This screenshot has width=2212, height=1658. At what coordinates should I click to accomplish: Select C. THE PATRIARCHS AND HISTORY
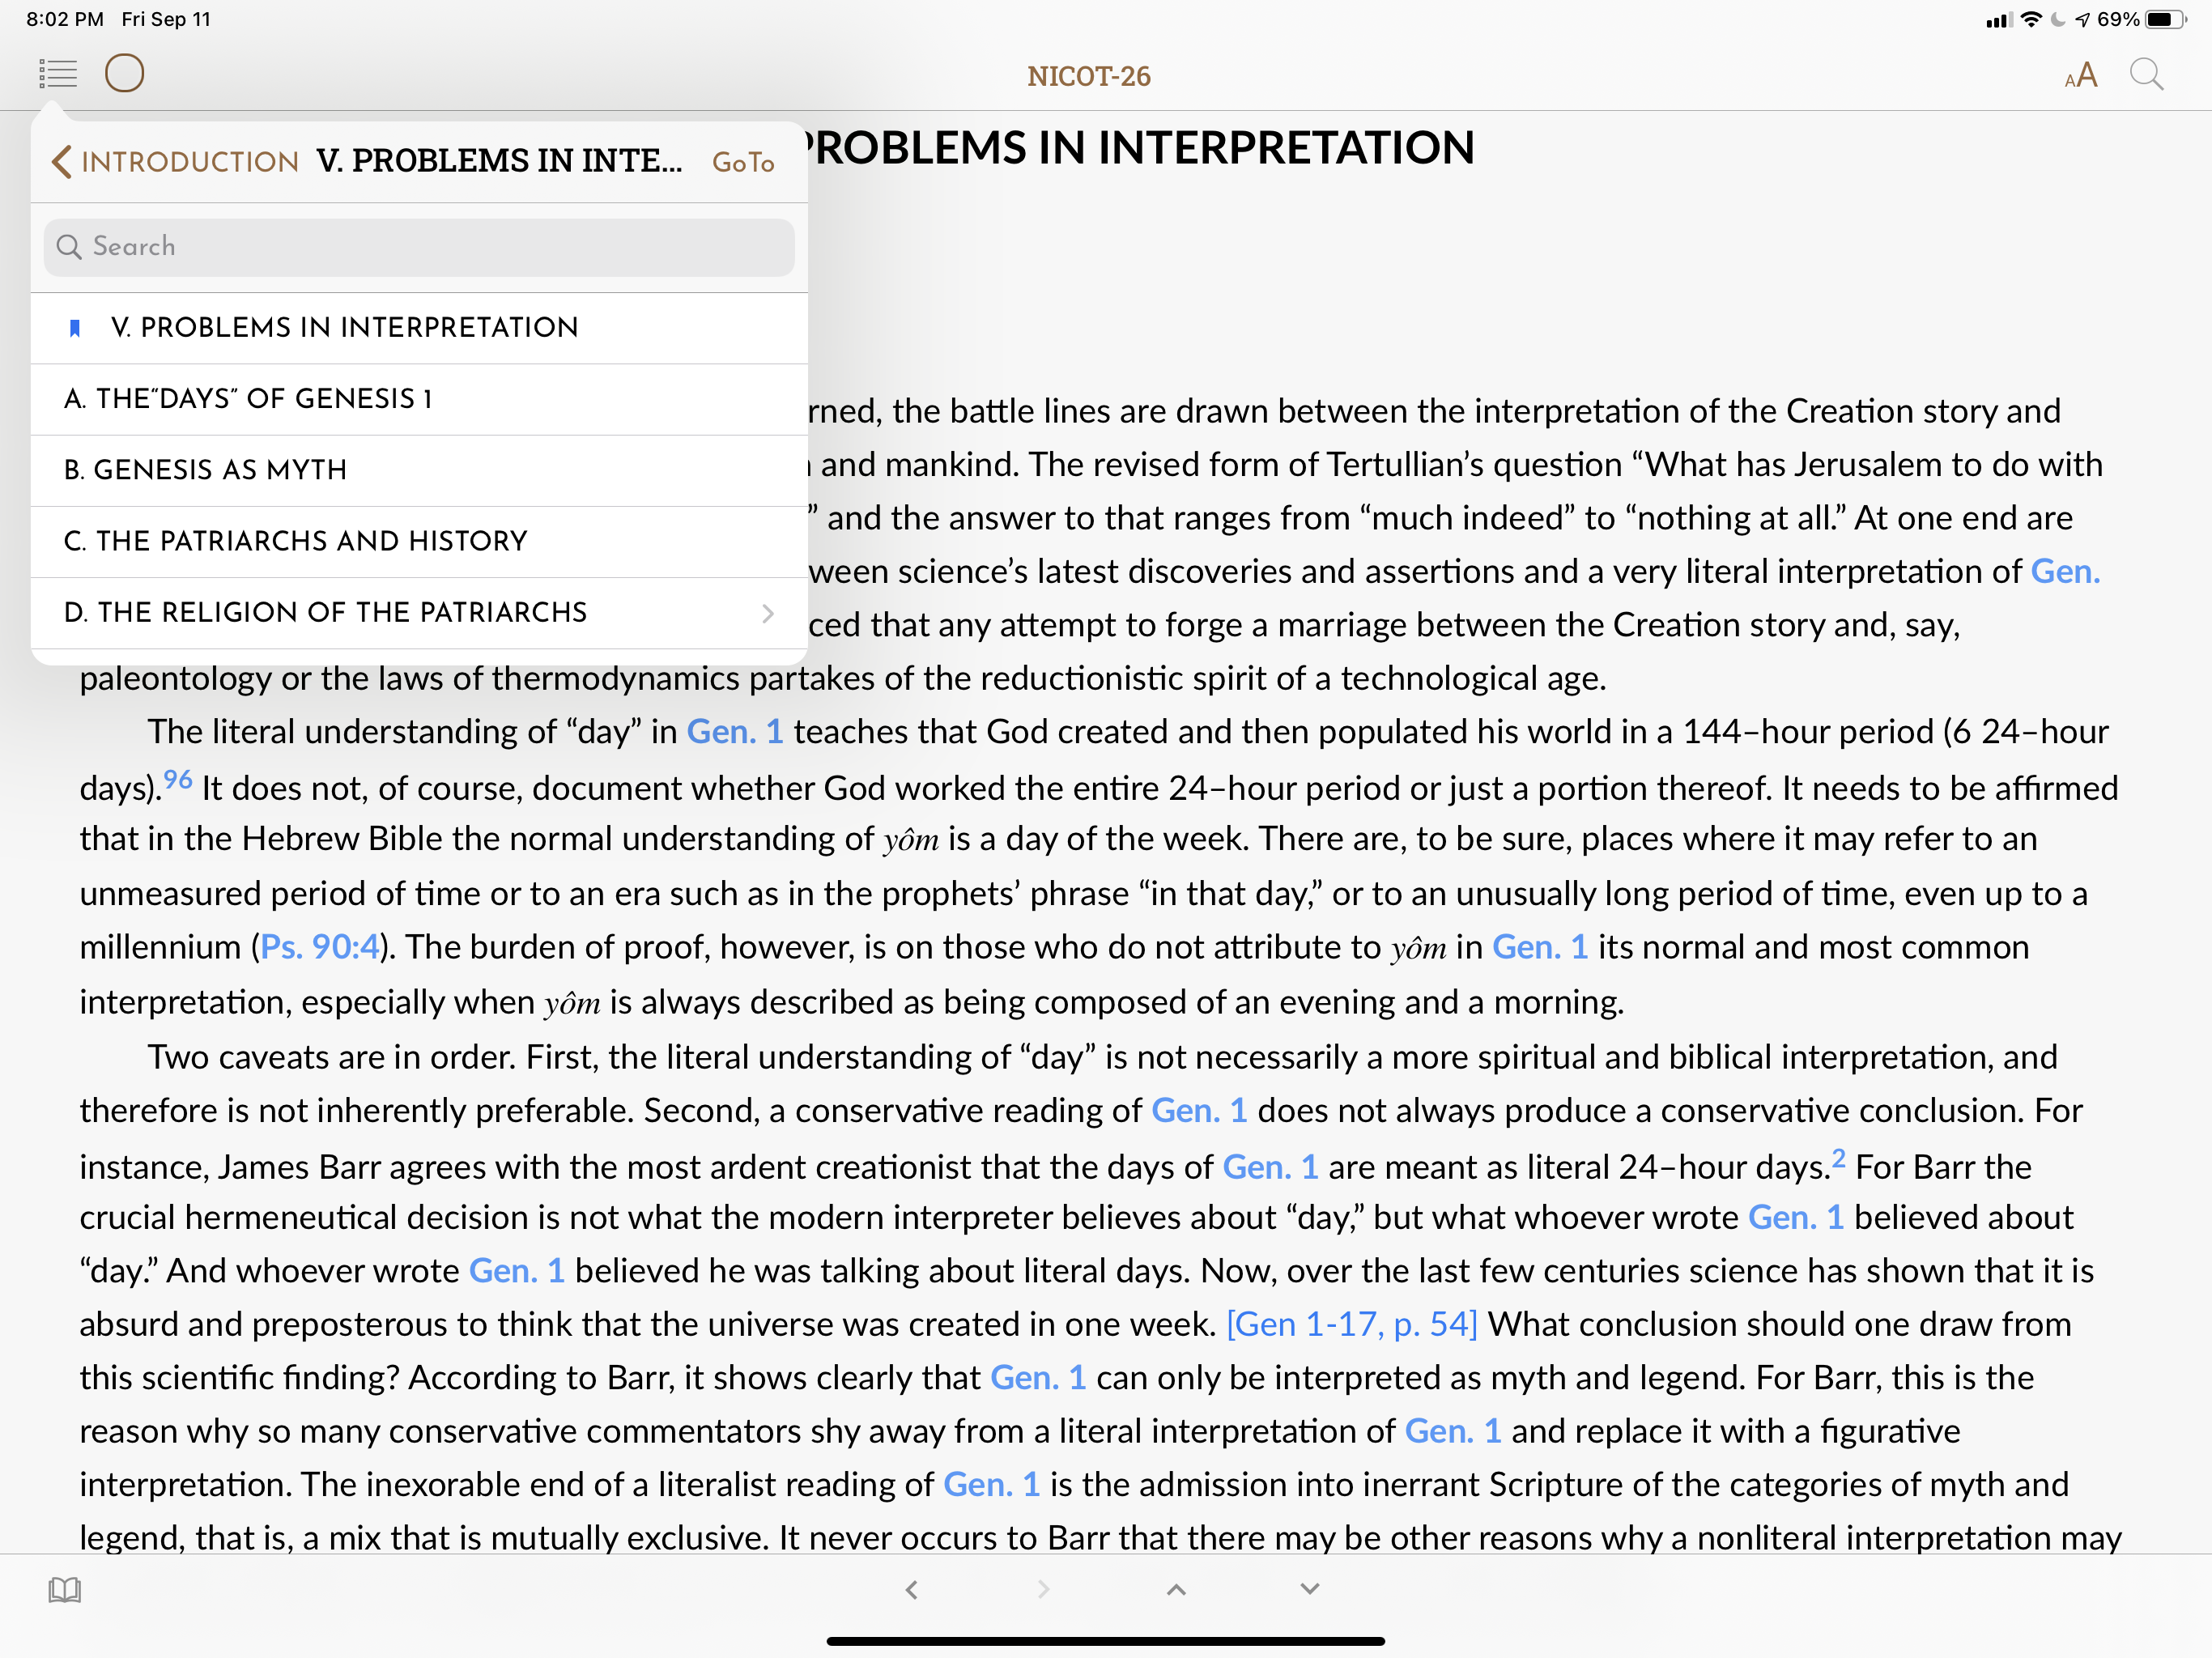coord(296,541)
